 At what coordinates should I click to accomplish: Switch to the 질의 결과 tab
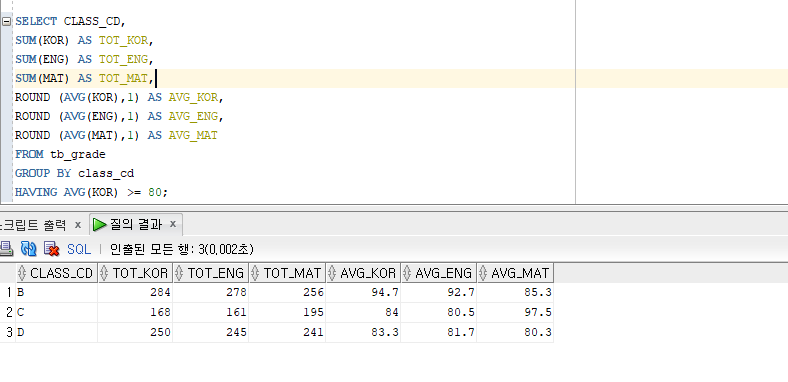pos(136,225)
